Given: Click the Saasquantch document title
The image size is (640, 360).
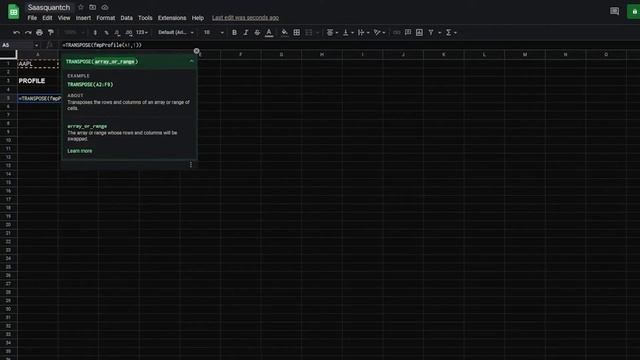Looking at the screenshot, I should point(49,7).
